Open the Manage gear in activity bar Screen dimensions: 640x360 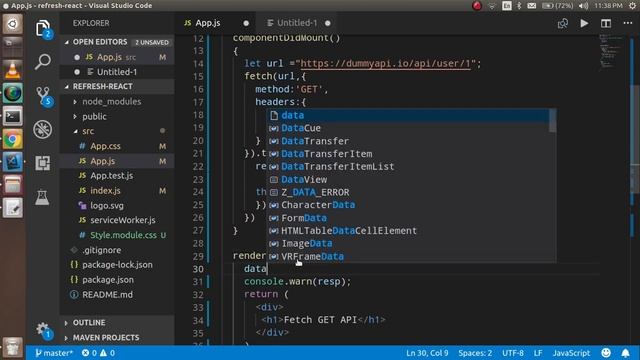[43, 330]
